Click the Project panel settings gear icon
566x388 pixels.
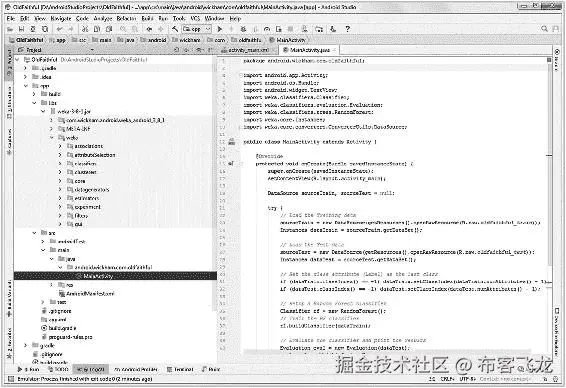(x=198, y=50)
